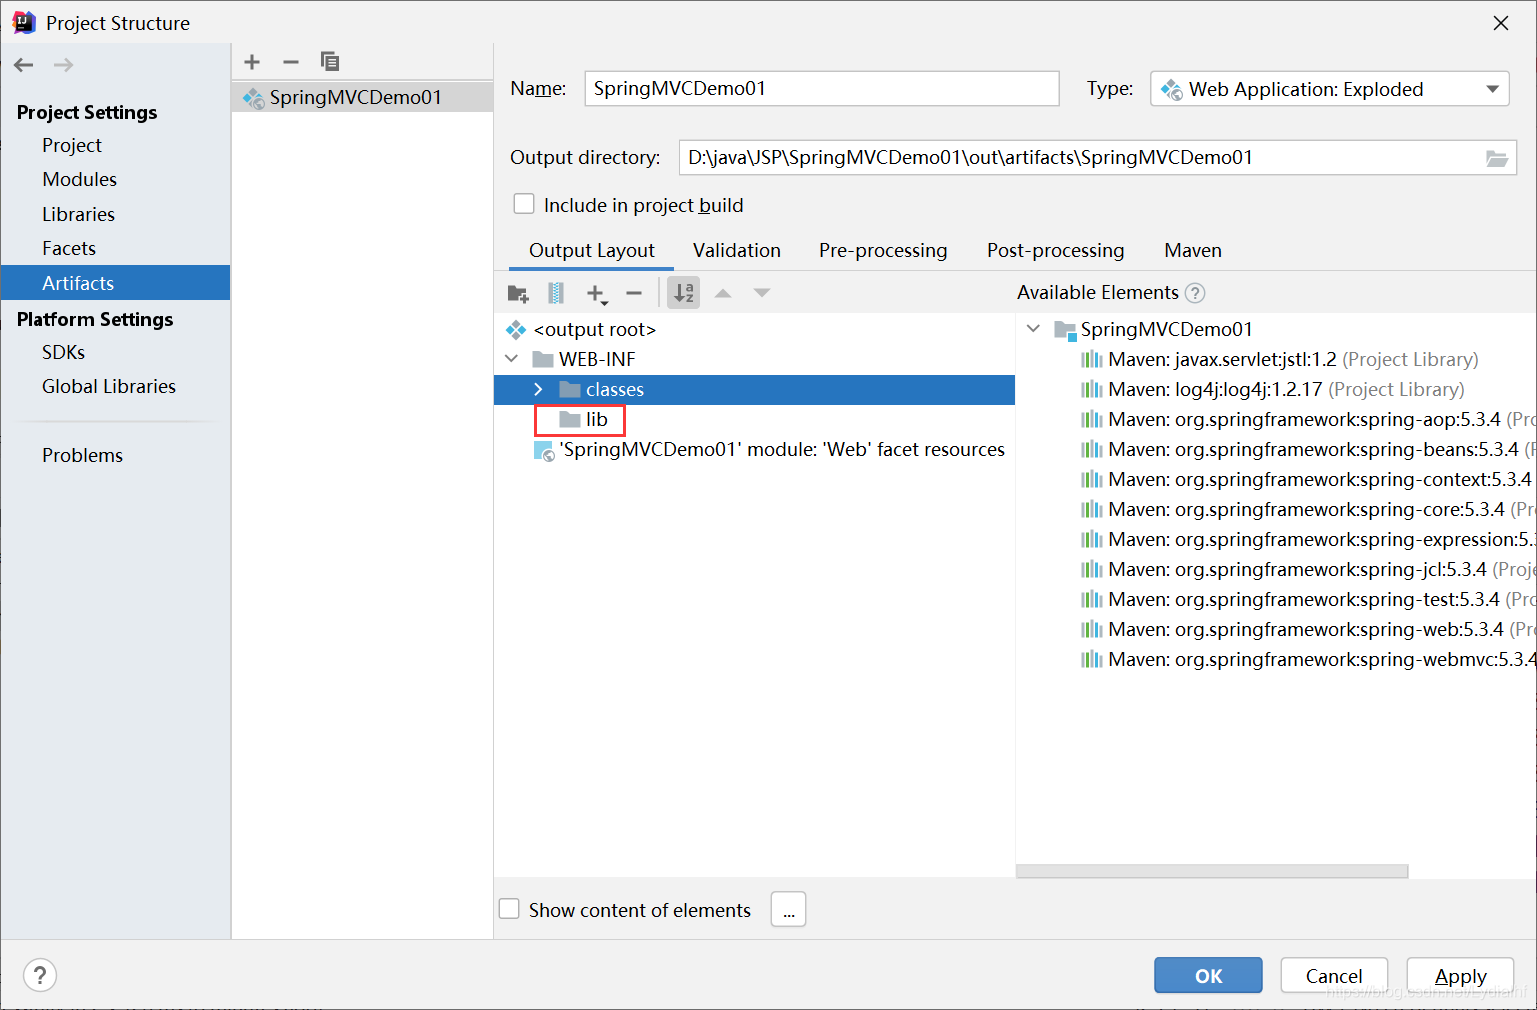1537x1010 pixels.
Task: Open the Post-processing tab
Action: click(x=1055, y=250)
